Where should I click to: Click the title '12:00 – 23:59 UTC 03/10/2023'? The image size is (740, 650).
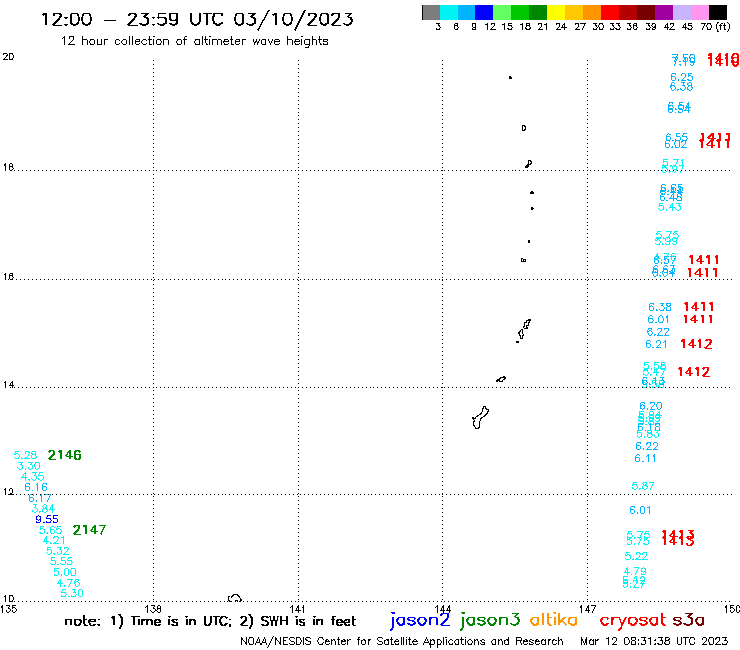197,19
